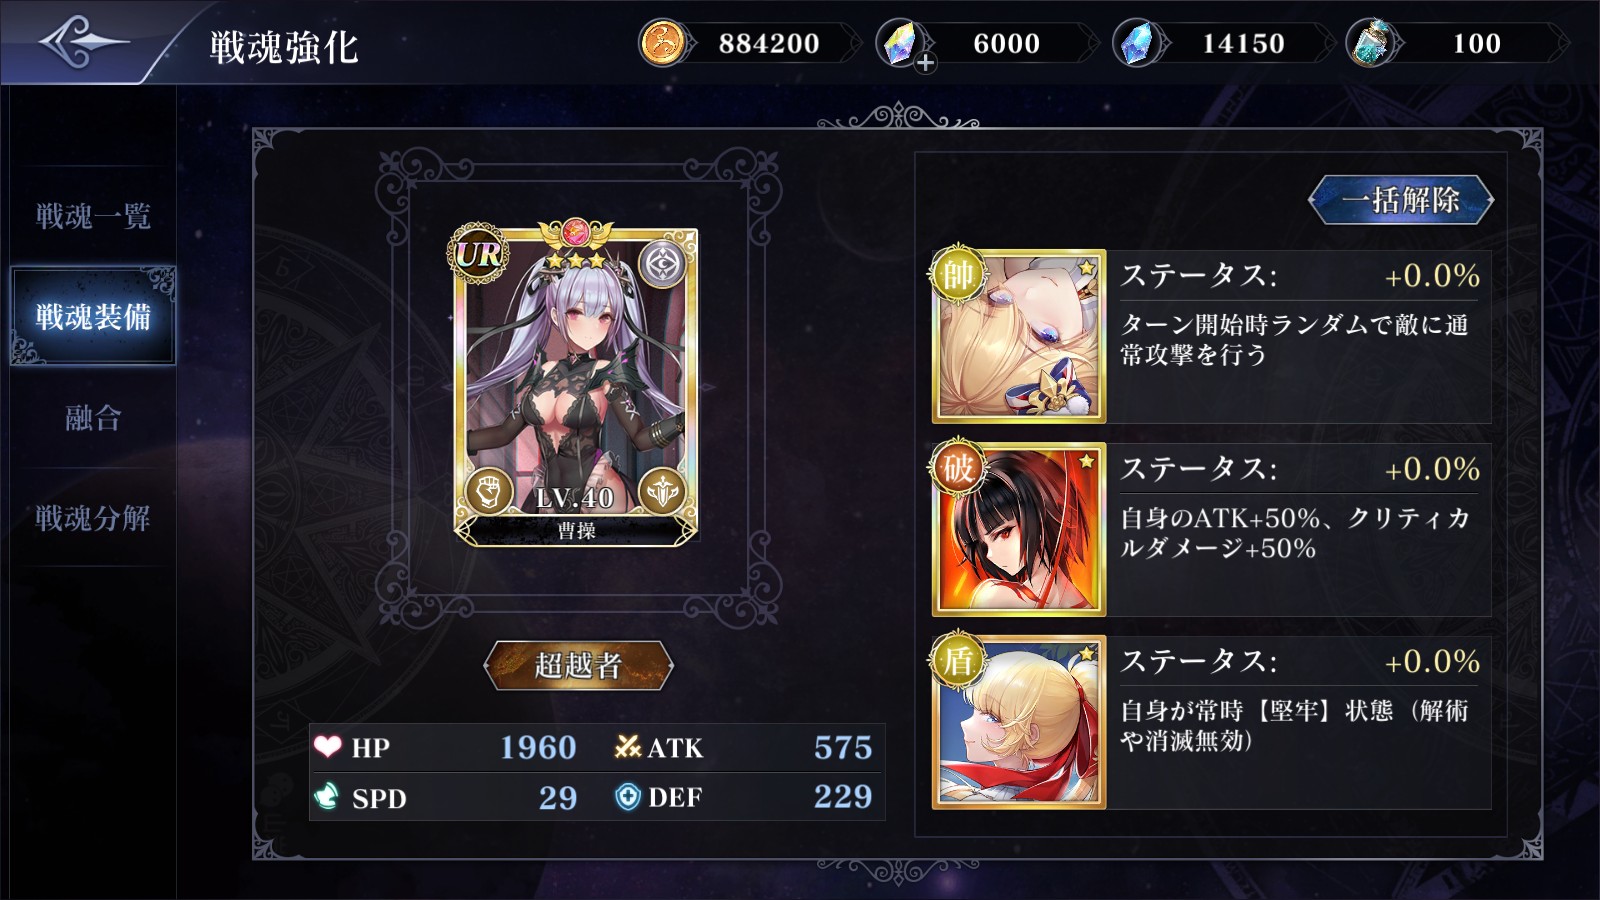Open the 戦魂分解 tab
This screenshot has width=1600, height=900.
(93, 518)
